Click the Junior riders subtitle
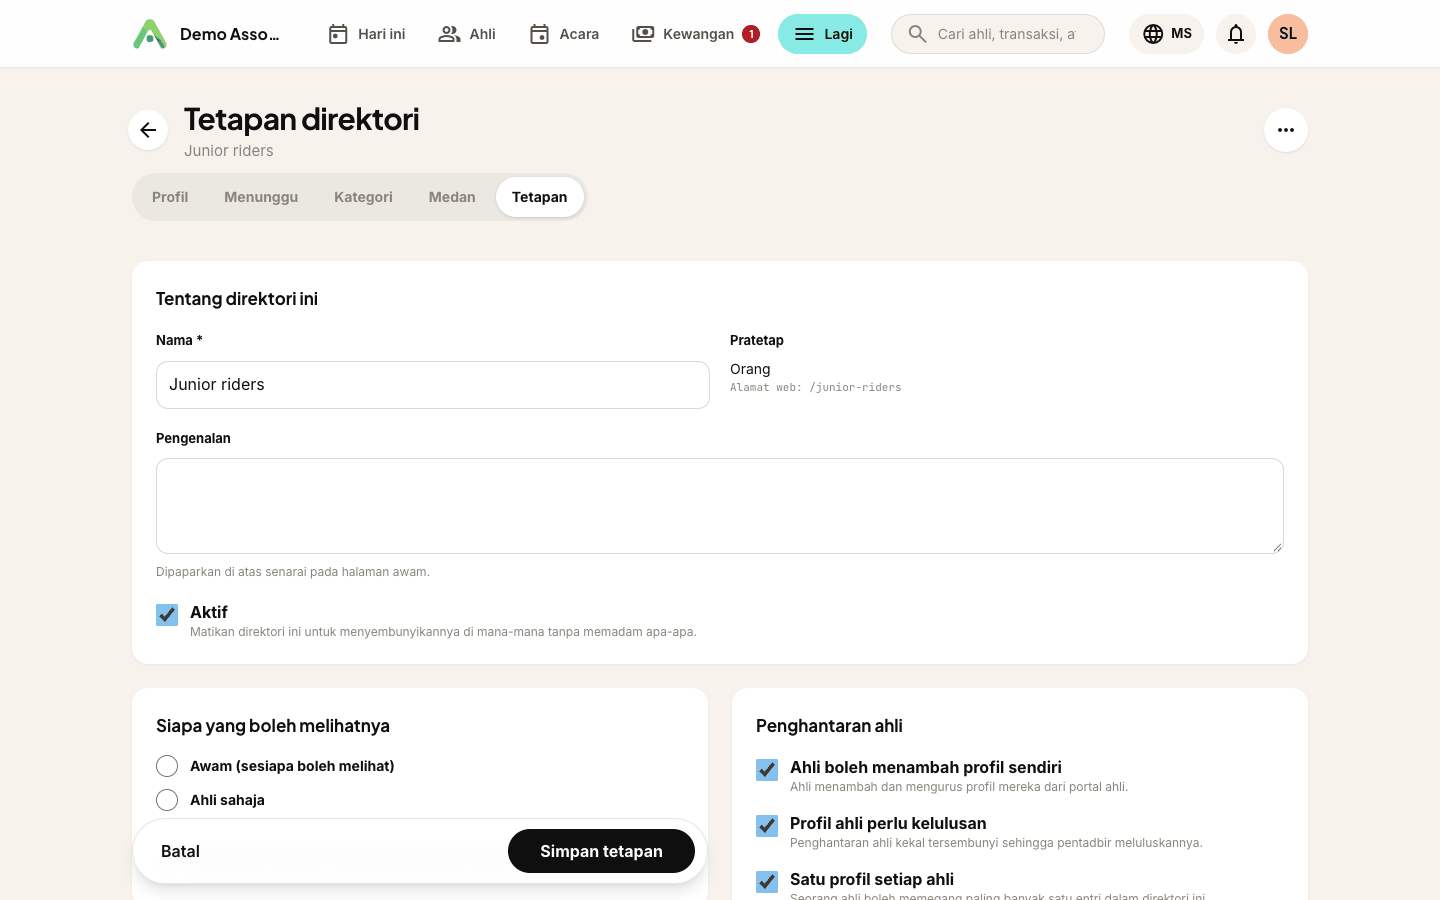Screen dimensions: 1440x900 tap(229, 151)
